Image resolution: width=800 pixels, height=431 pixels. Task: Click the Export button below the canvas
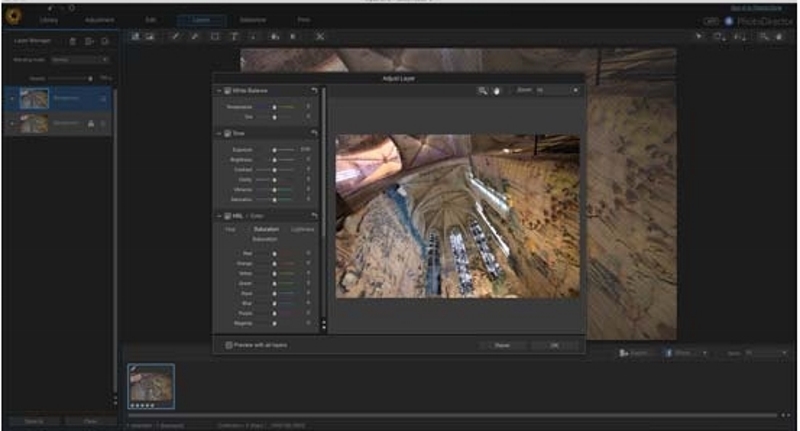click(633, 353)
